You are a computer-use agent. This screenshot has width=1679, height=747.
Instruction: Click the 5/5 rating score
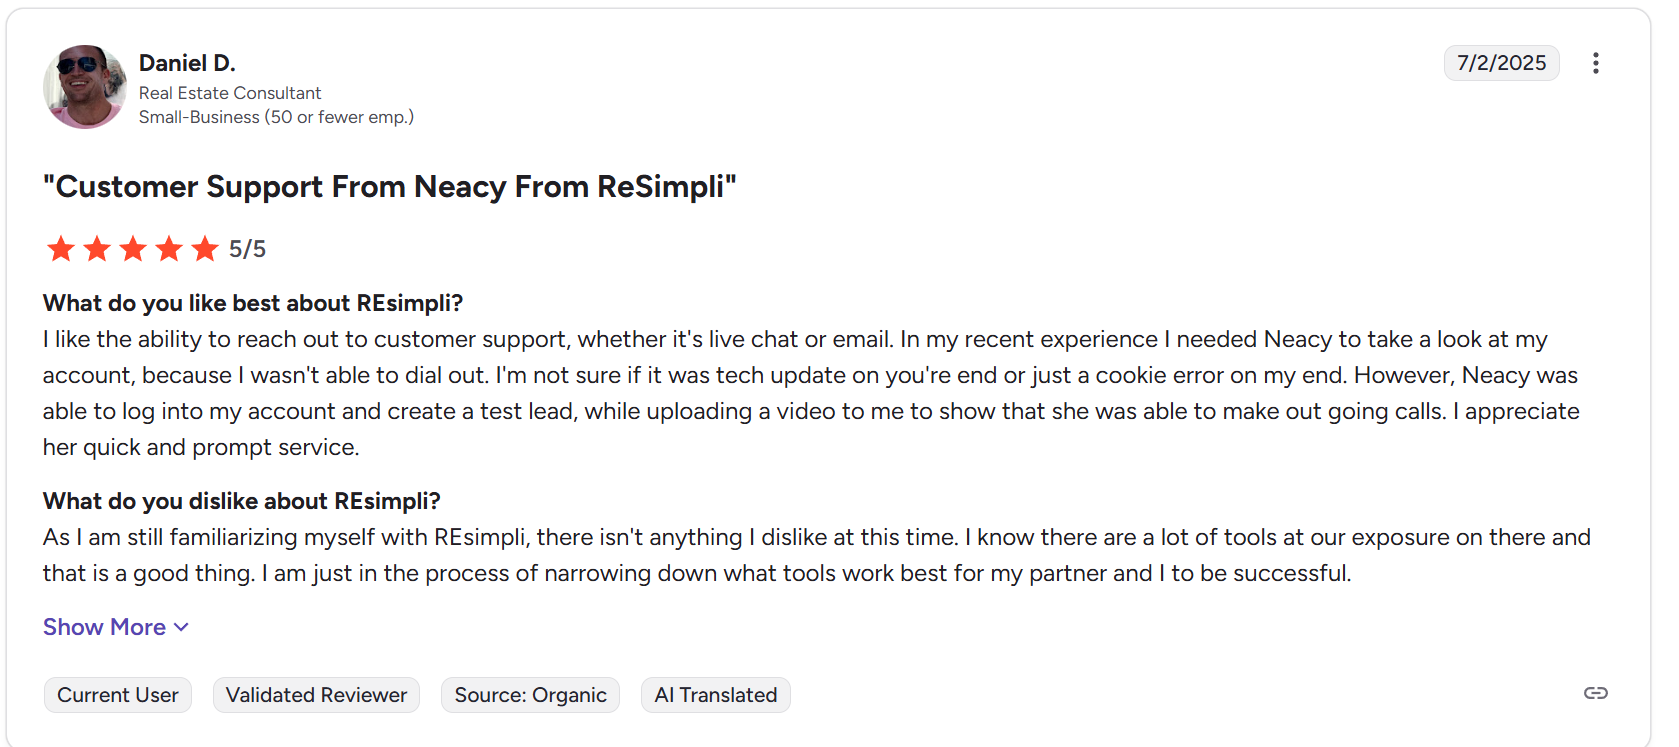(x=247, y=249)
